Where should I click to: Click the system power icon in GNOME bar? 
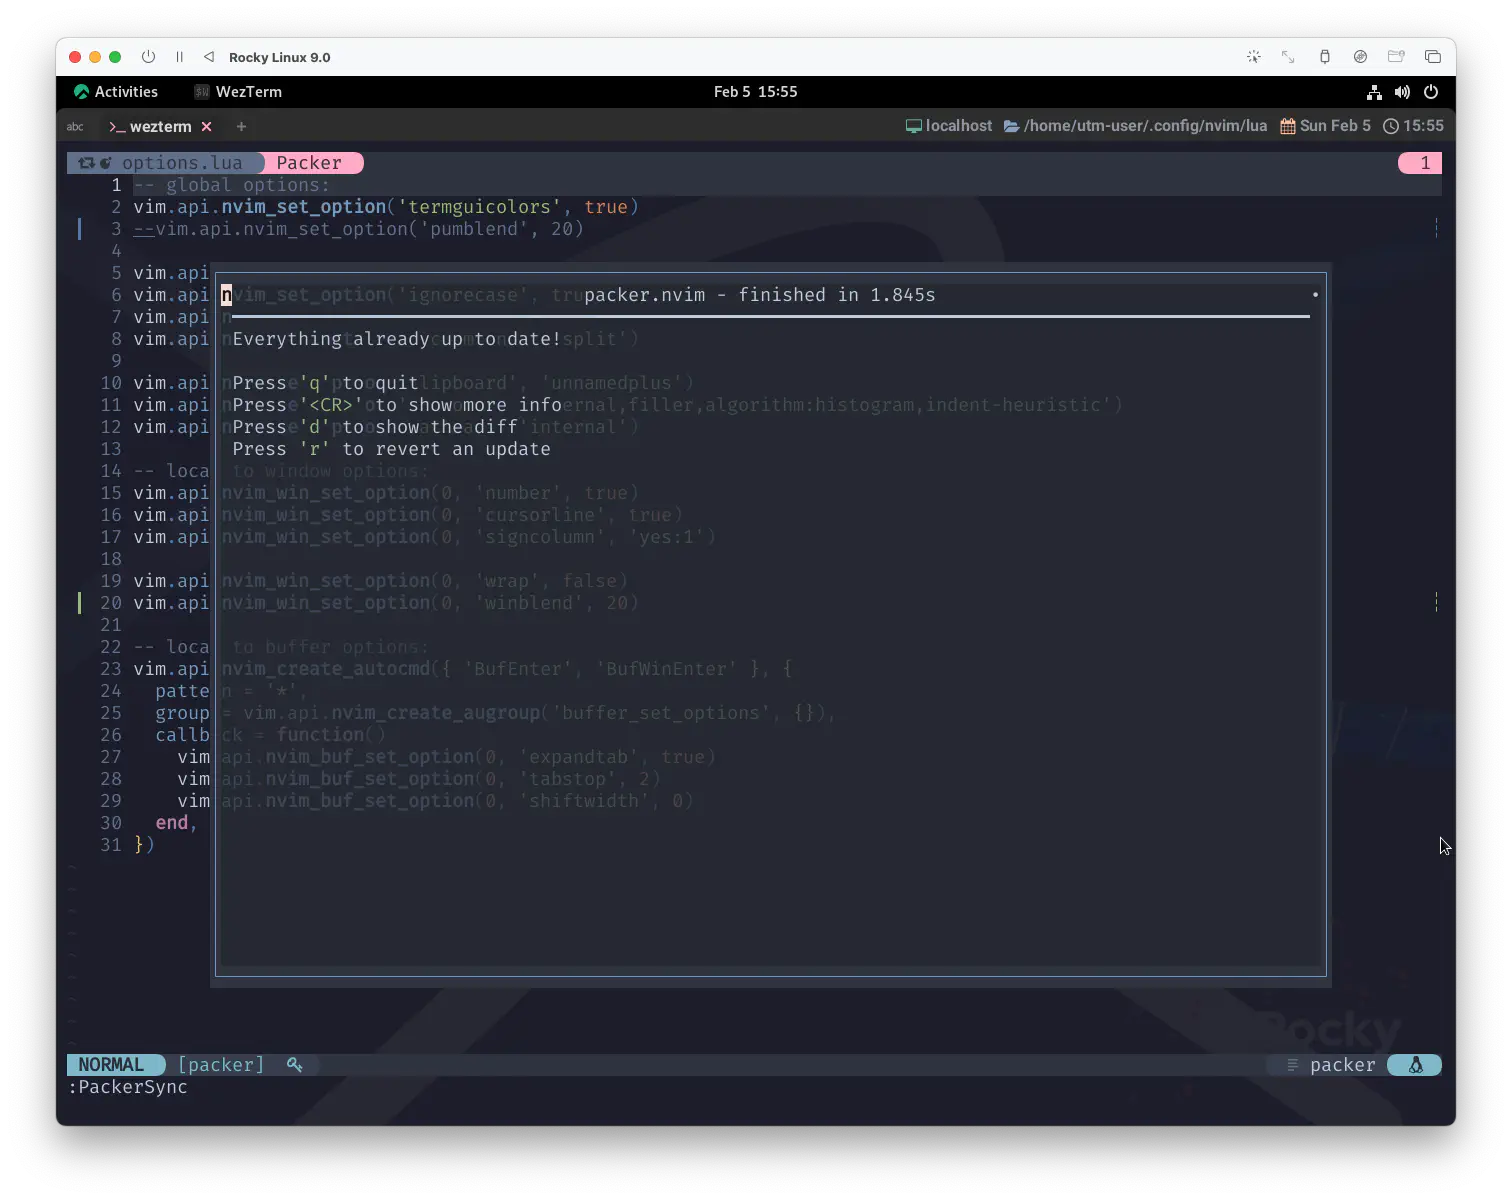click(1431, 92)
